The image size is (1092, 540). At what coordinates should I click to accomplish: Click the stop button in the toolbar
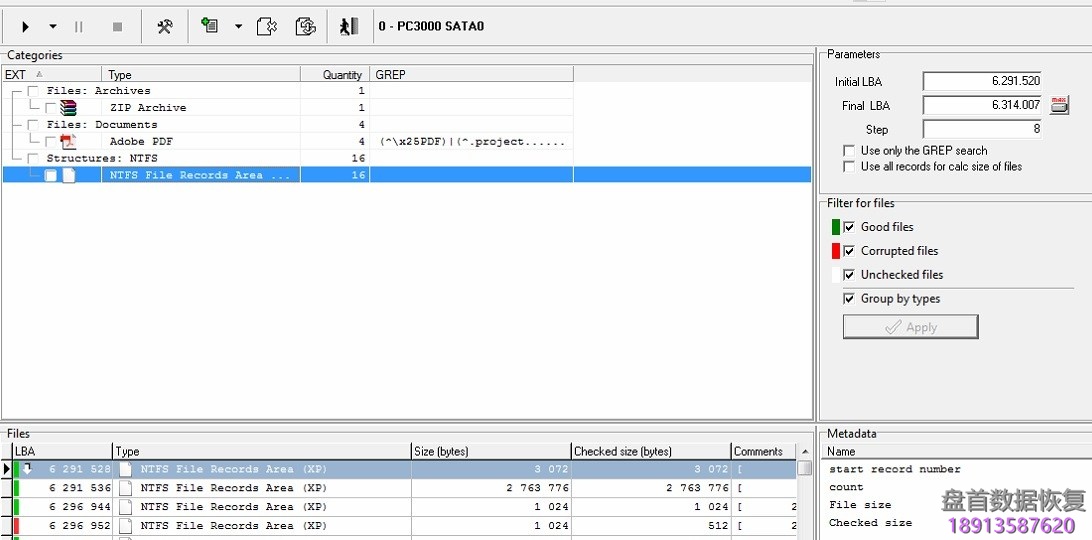tap(118, 26)
